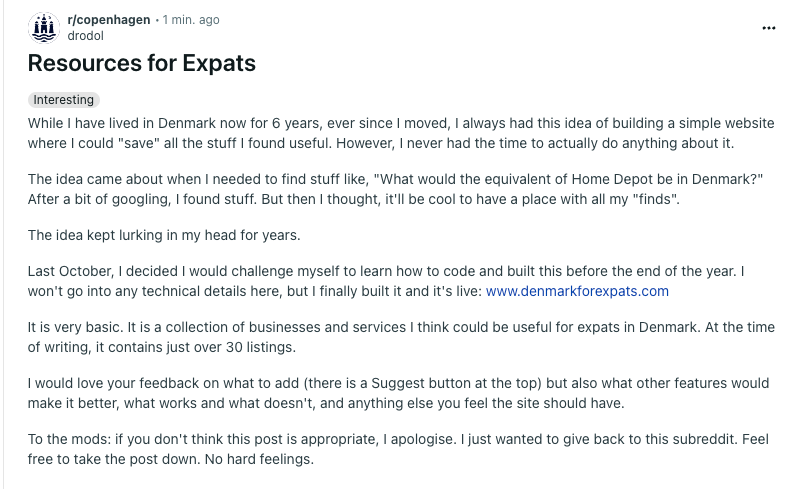Click the 'Resources for Expats' post title
This screenshot has height=489, width=794.
(142, 64)
